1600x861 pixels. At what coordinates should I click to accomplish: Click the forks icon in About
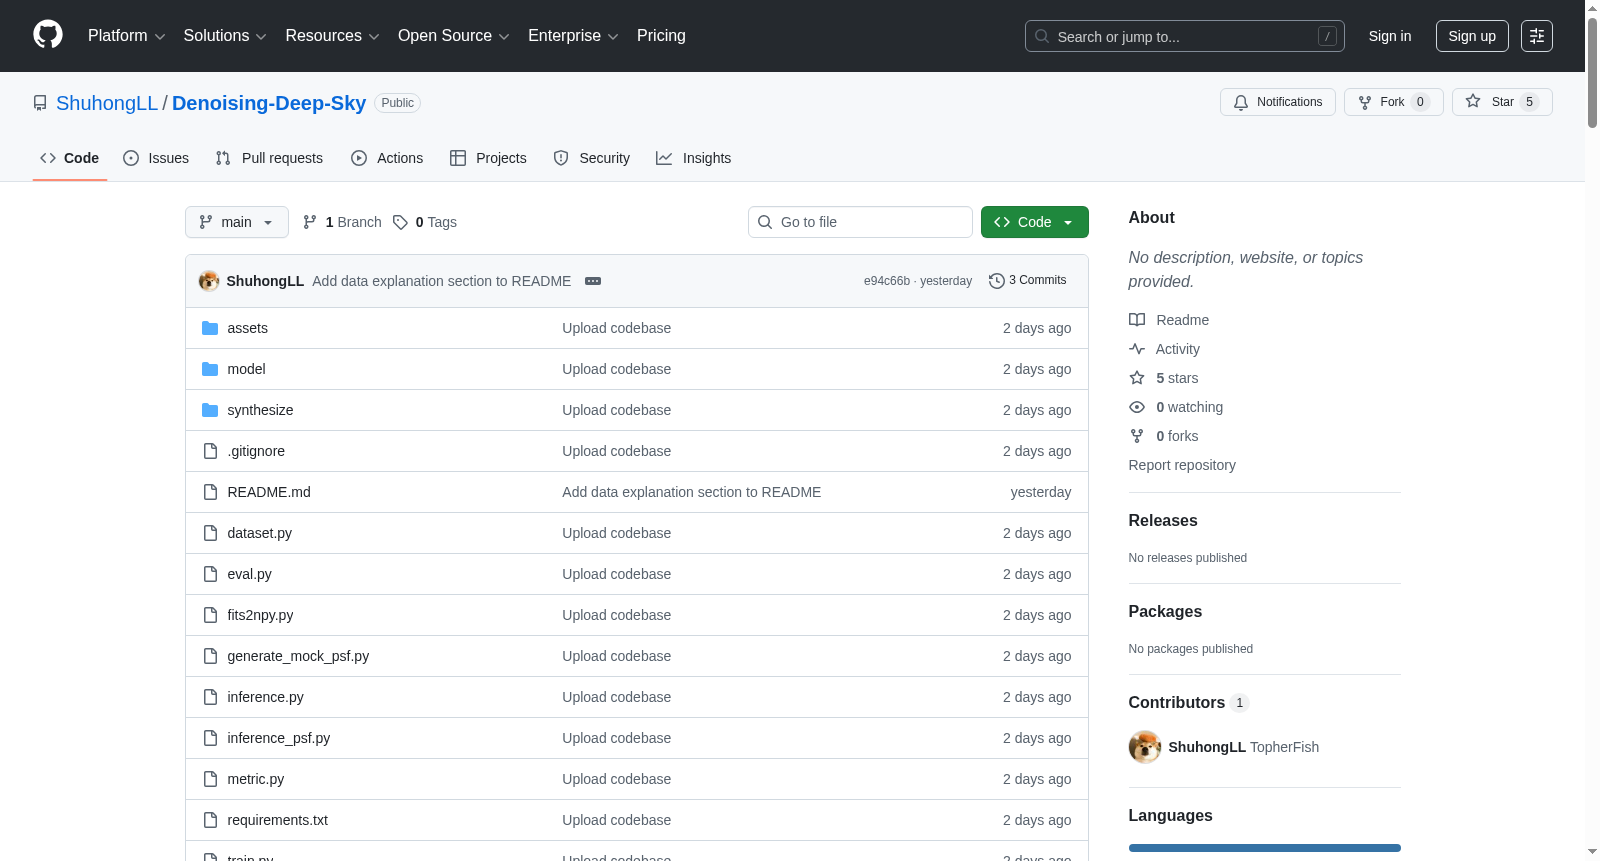coord(1137,436)
